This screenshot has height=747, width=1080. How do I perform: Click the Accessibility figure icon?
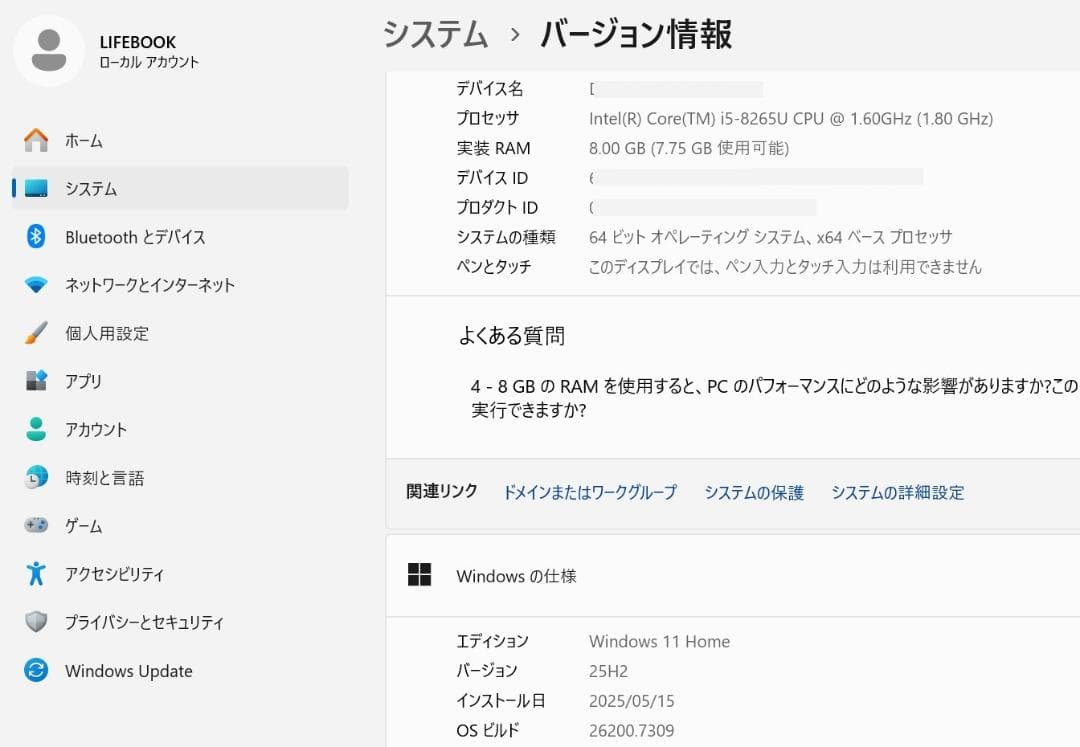point(36,574)
